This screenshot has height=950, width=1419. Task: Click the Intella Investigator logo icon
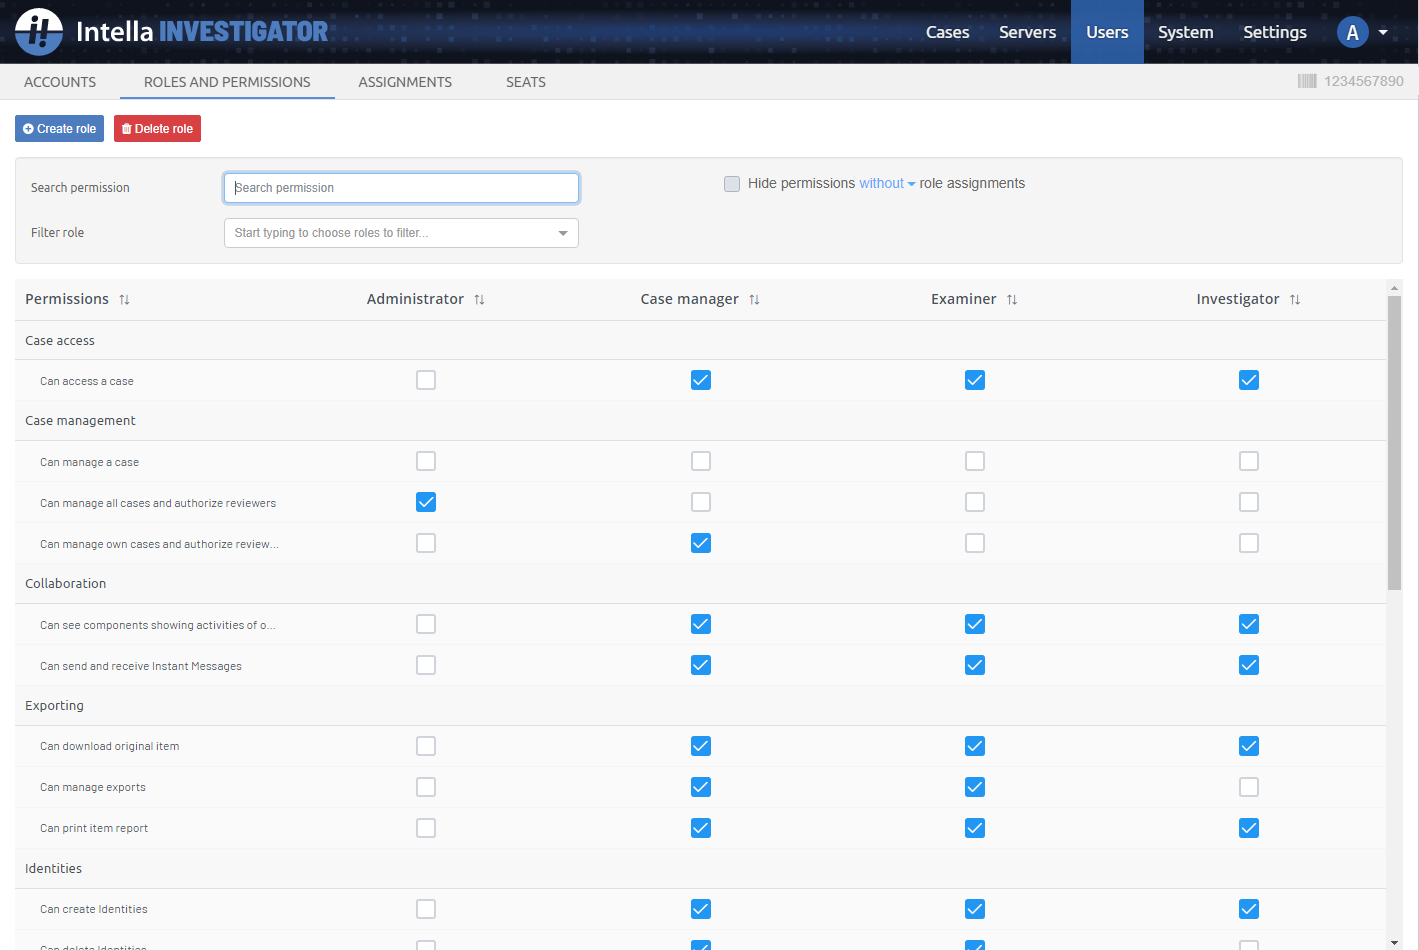39,32
